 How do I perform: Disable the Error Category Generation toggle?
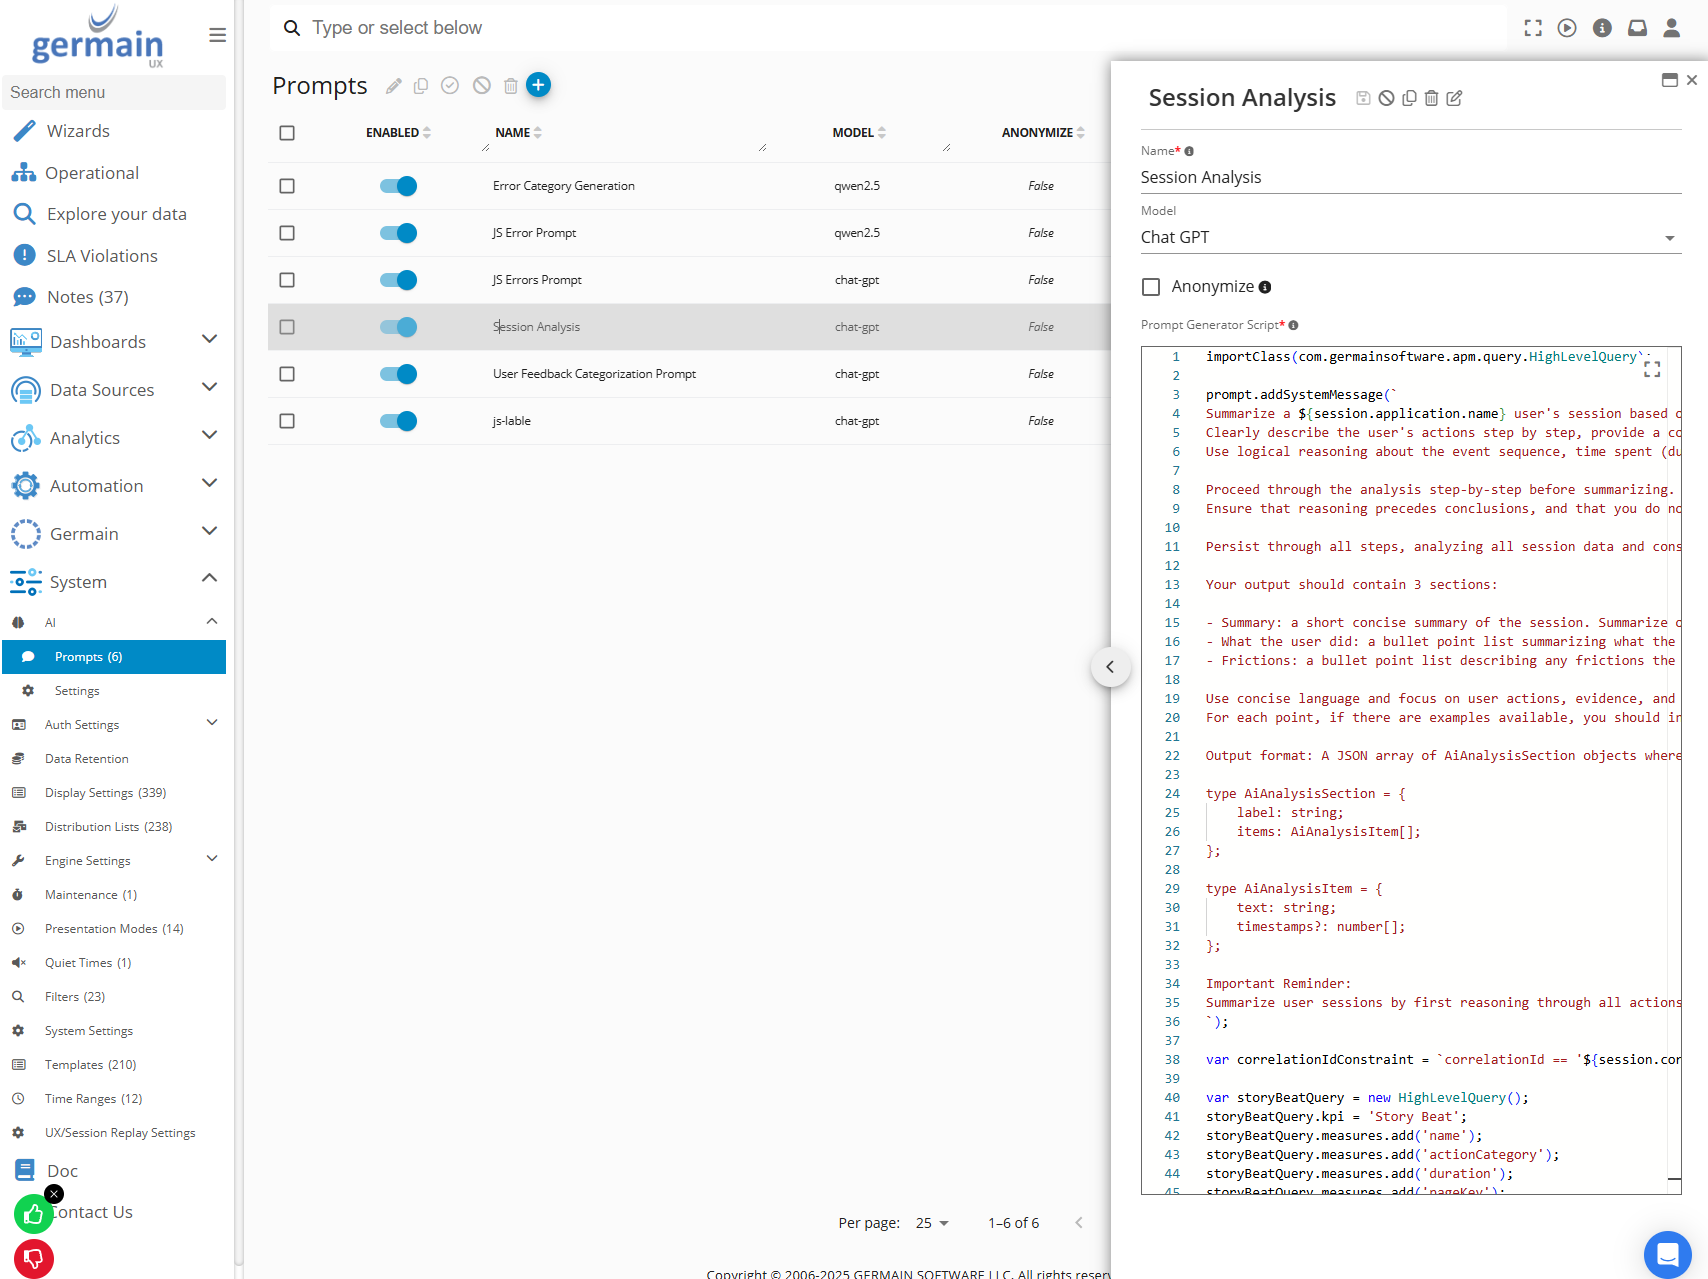(398, 186)
